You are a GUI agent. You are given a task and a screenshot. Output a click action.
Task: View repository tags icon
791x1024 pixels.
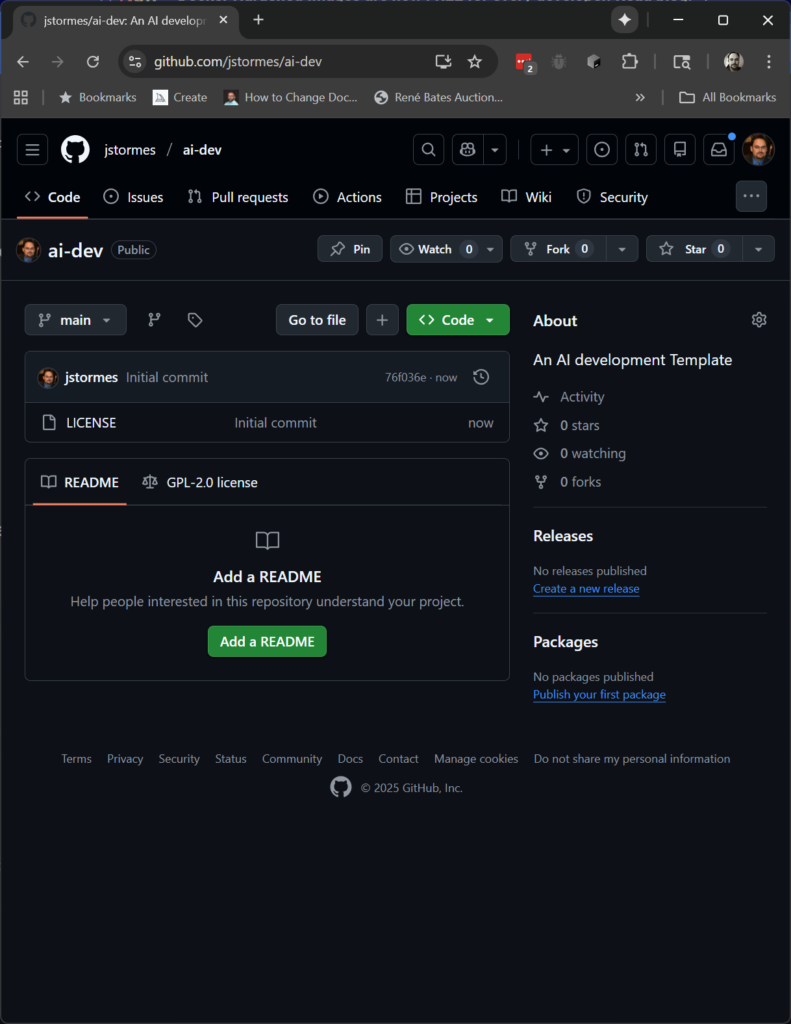tap(195, 320)
